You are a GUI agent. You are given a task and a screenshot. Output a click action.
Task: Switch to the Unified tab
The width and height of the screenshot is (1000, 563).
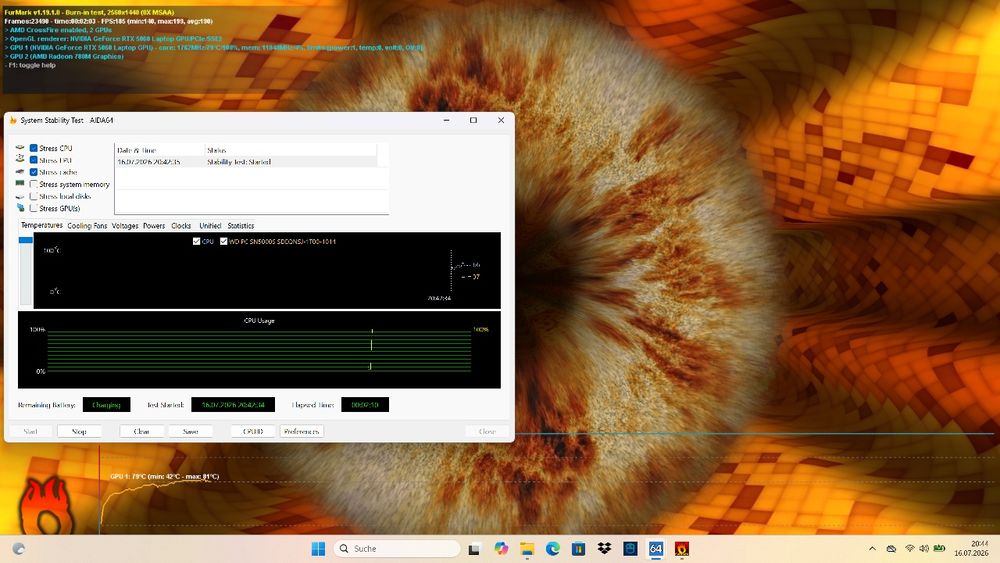click(x=210, y=226)
